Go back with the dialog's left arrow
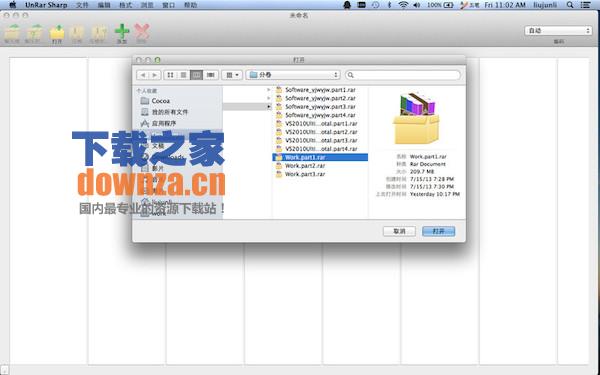Viewport: 600px width, 375px height. (x=143, y=75)
